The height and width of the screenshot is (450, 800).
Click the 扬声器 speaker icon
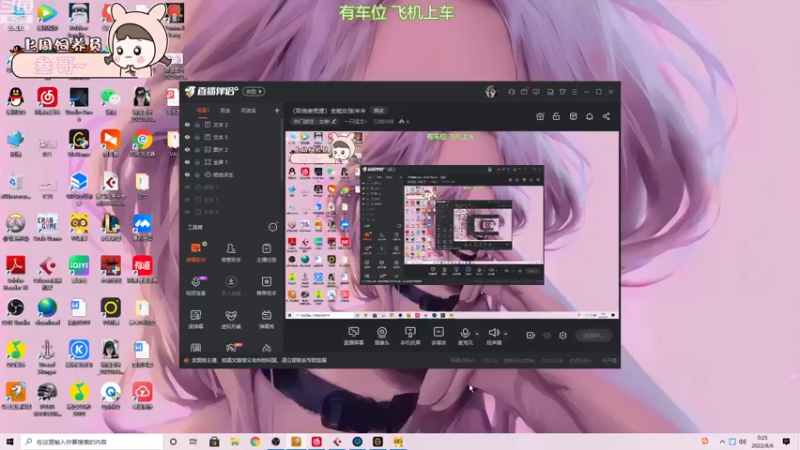pos(493,333)
